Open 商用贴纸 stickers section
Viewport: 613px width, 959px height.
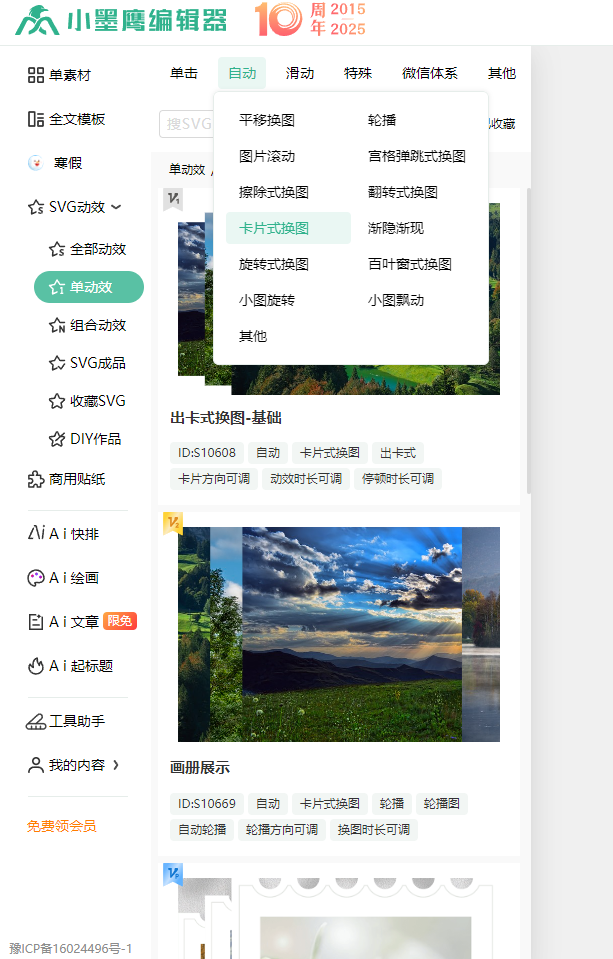point(66,480)
